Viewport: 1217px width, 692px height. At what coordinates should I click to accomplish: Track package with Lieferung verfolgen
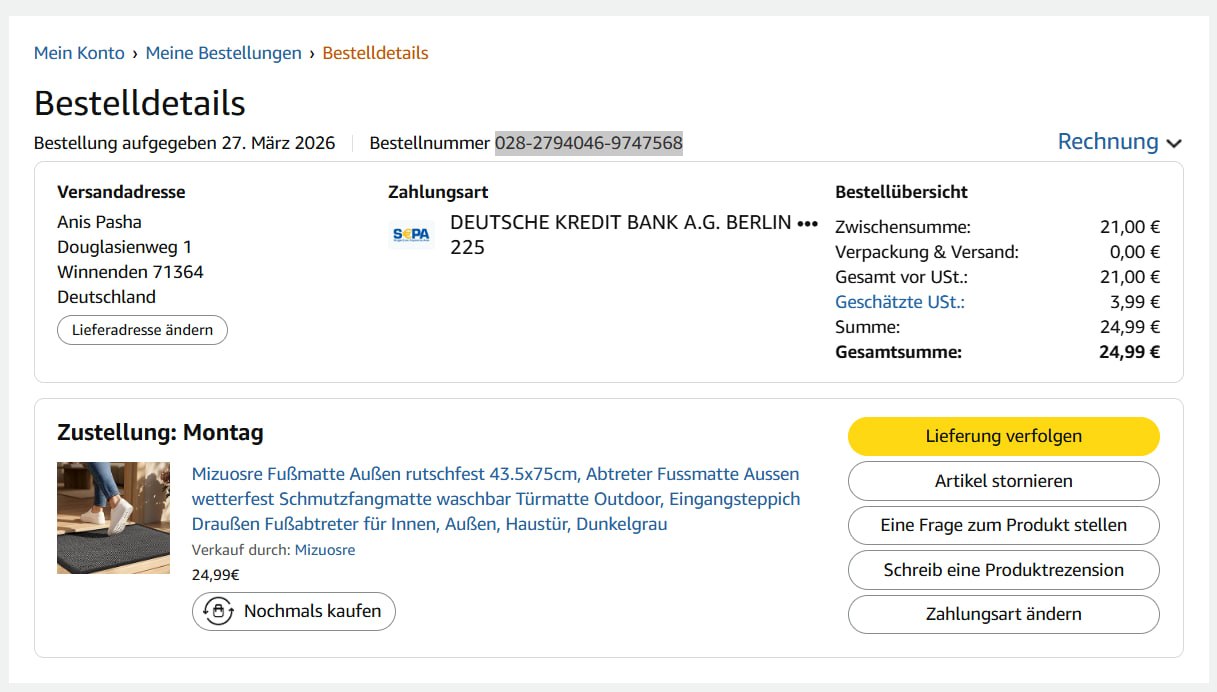(x=1003, y=436)
